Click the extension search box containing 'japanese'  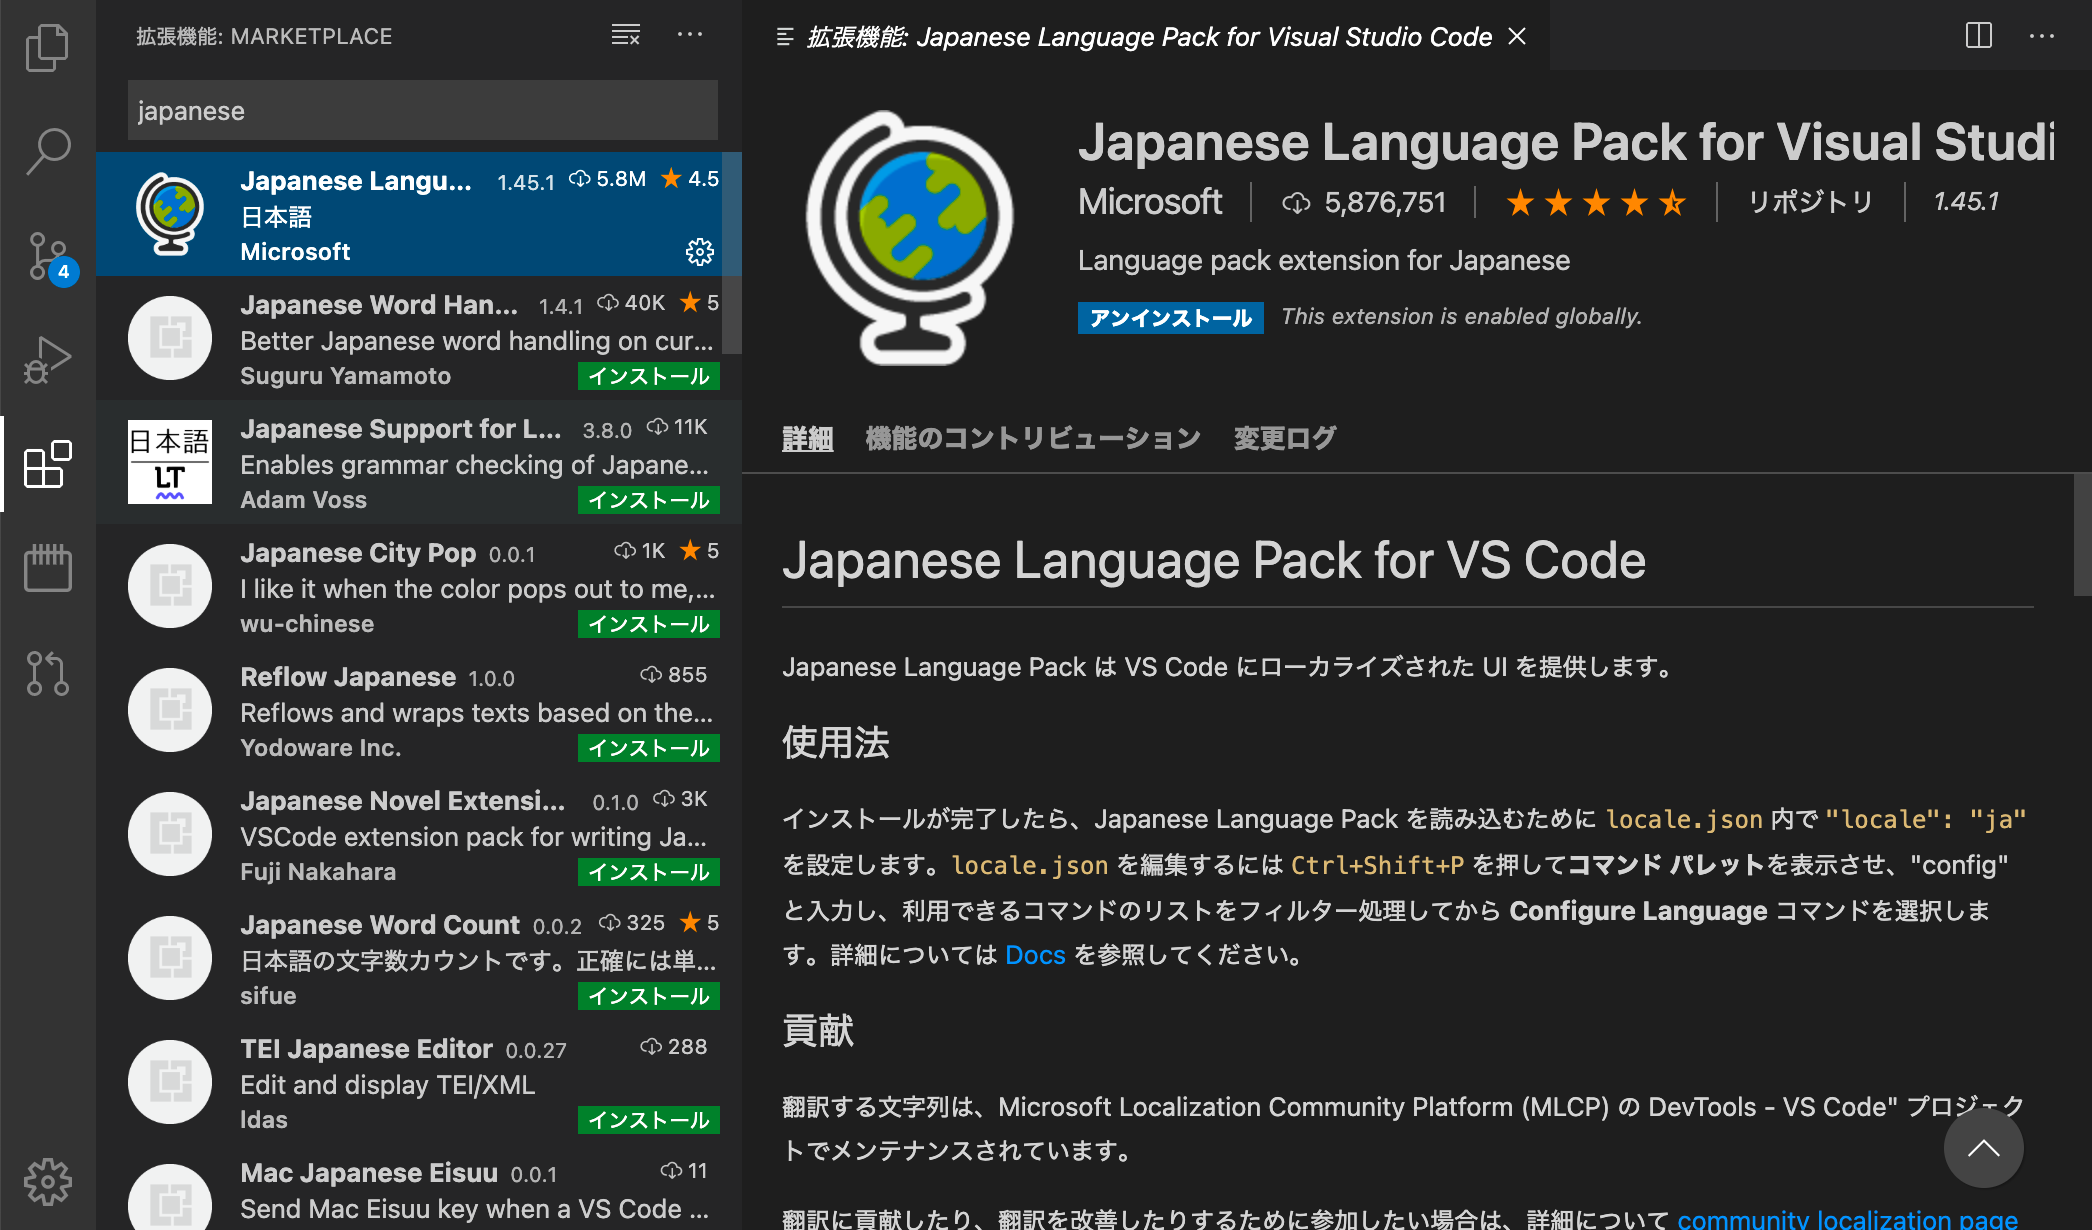423,110
